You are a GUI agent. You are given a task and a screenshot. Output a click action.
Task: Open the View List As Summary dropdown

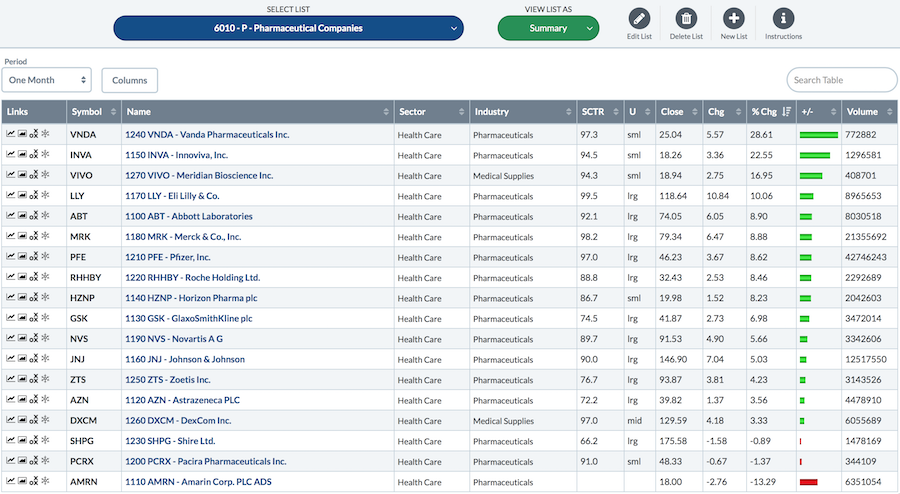[x=548, y=29]
